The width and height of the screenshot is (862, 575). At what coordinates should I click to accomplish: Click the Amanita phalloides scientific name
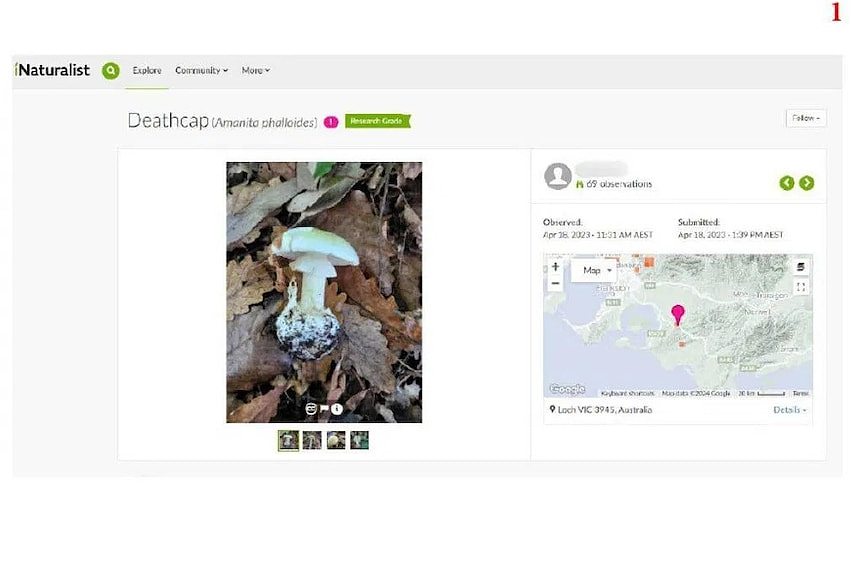264,123
